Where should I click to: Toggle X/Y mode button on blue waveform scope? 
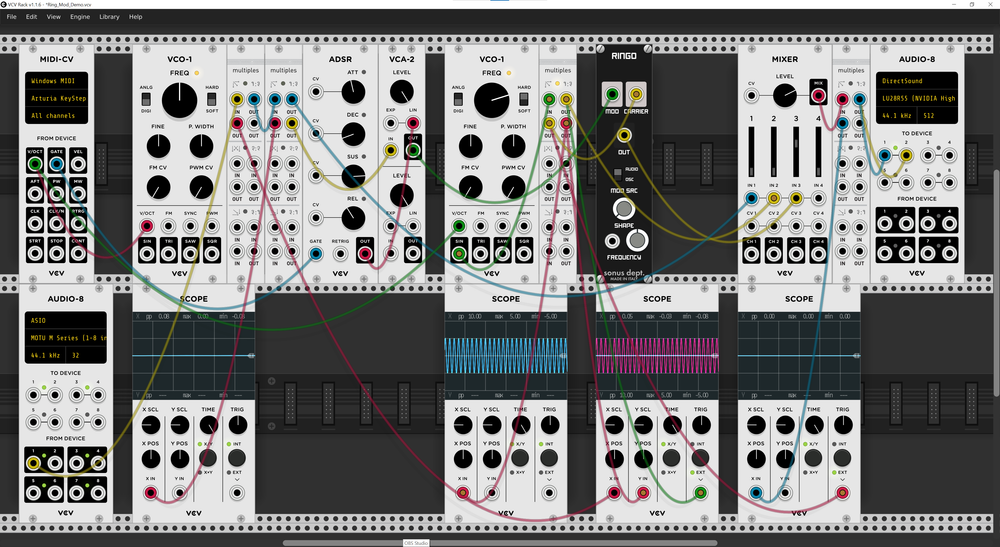tap(520, 457)
